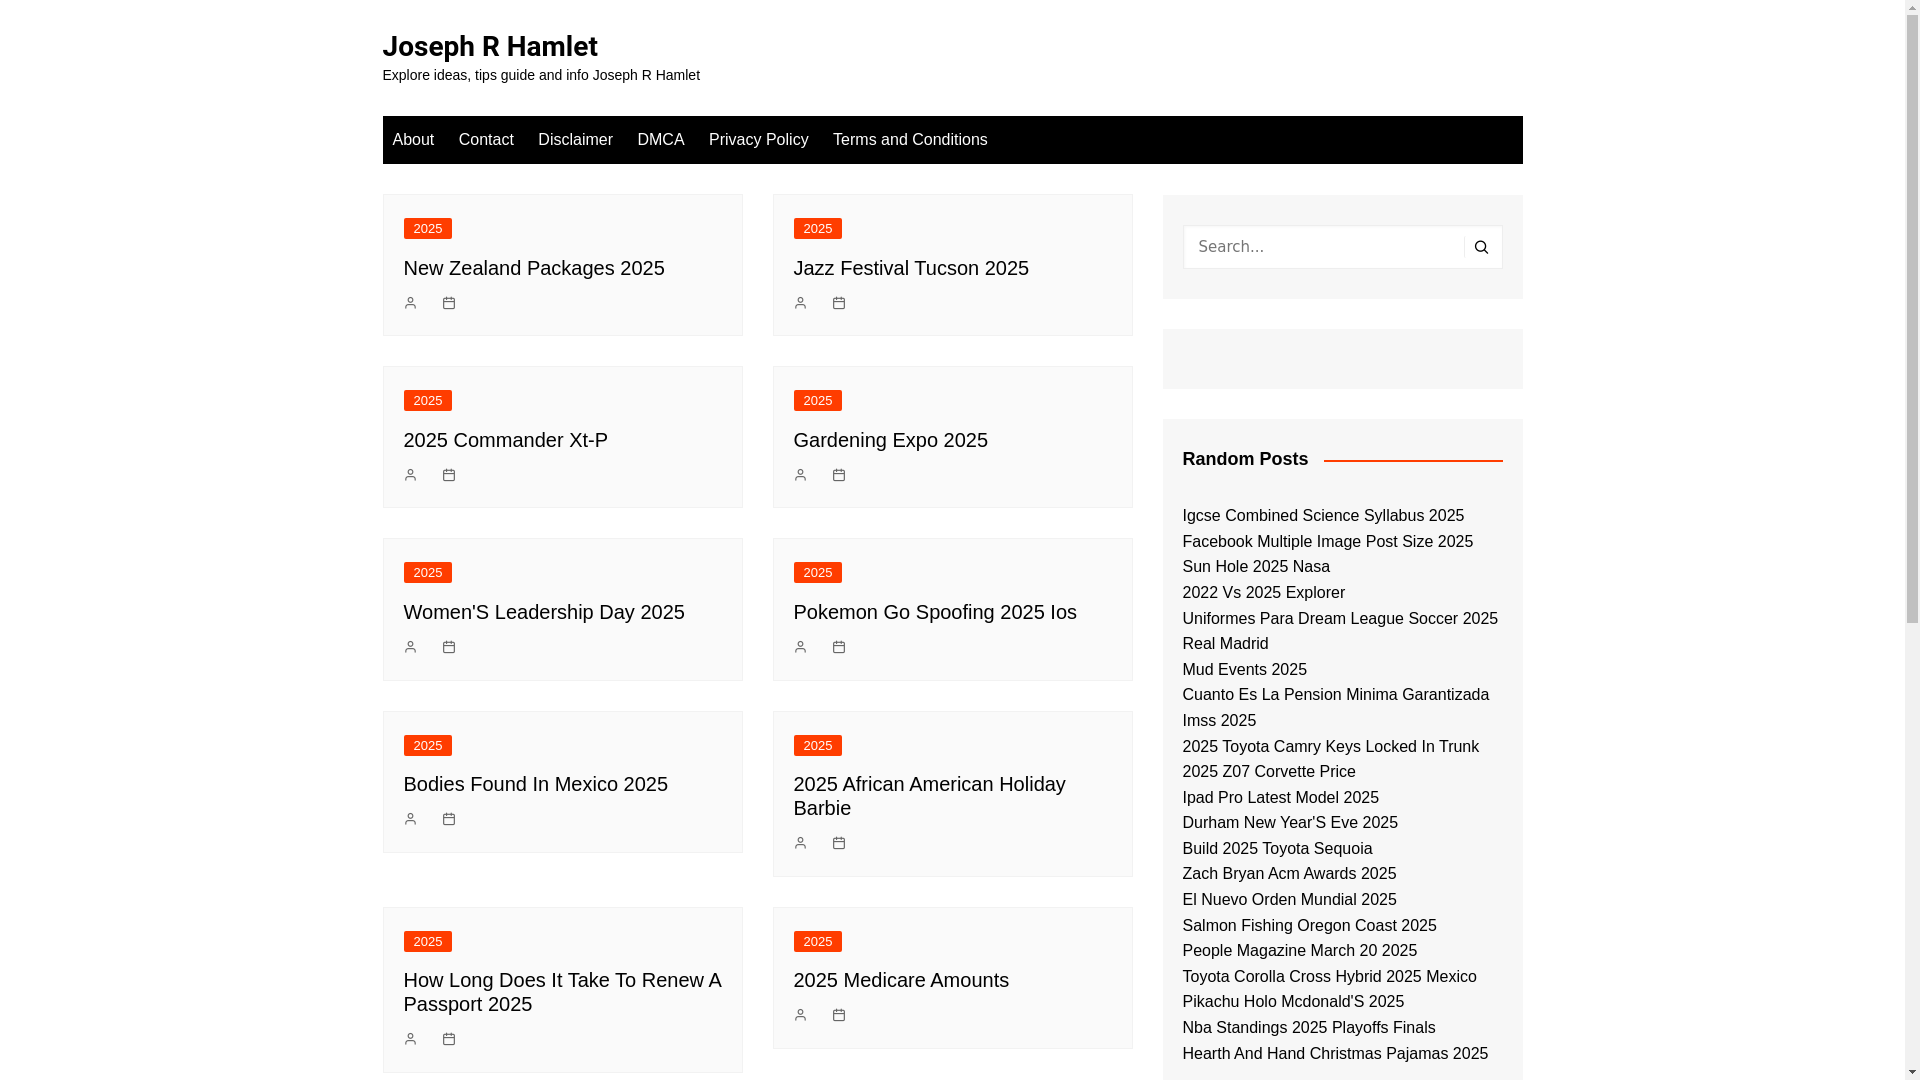Click 2025 tag above New Zealand Packages
Viewport: 1920px width, 1080px height.
pos(428,229)
